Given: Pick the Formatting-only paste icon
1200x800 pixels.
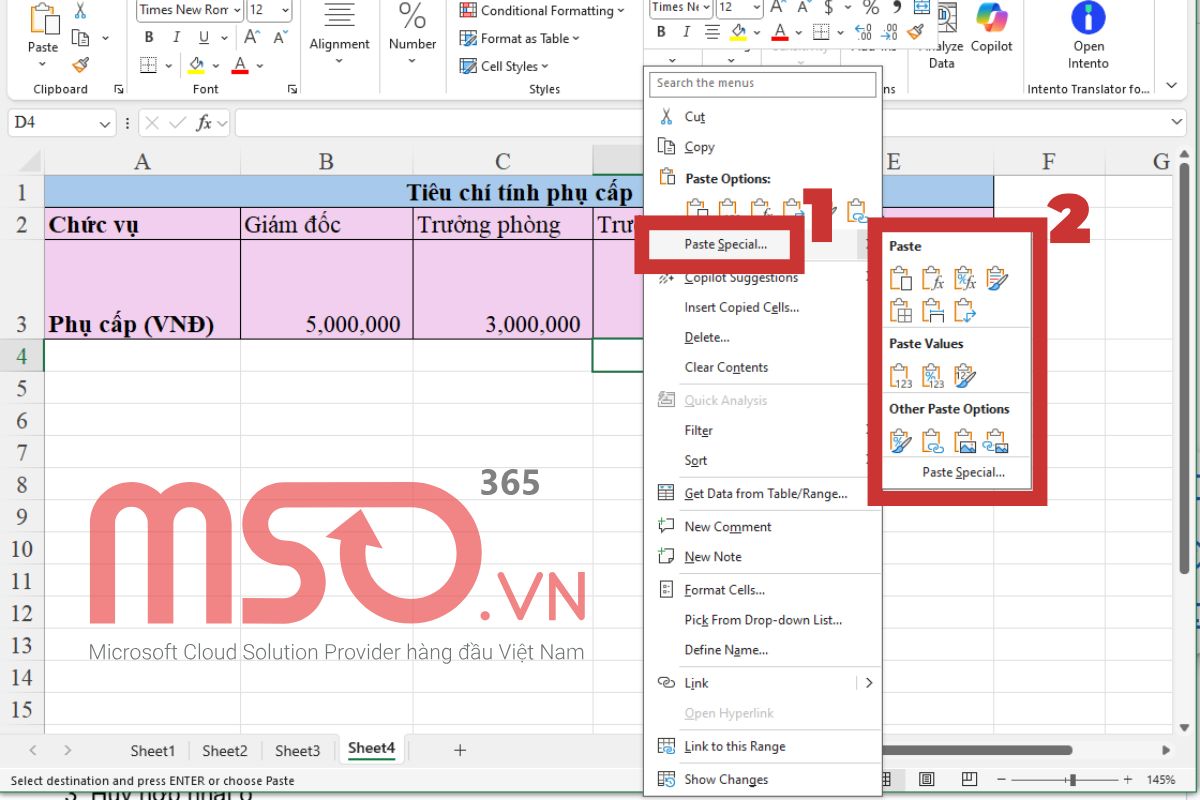Looking at the screenshot, I should (x=901, y=441).
